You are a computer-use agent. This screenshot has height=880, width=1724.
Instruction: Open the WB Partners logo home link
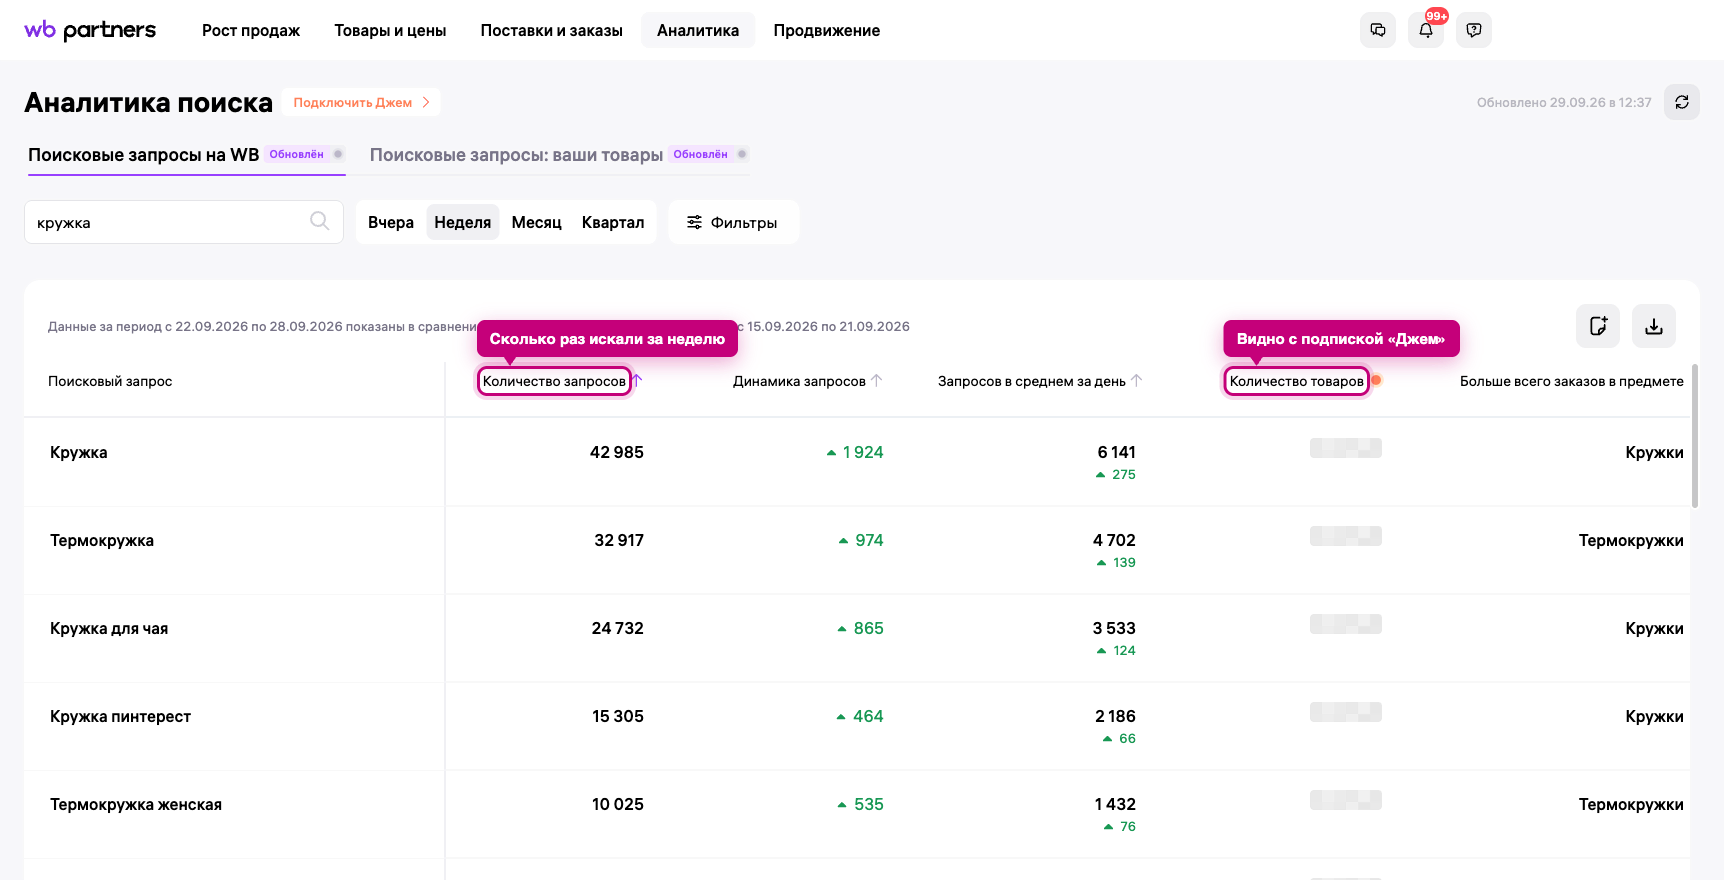point(90,30)
